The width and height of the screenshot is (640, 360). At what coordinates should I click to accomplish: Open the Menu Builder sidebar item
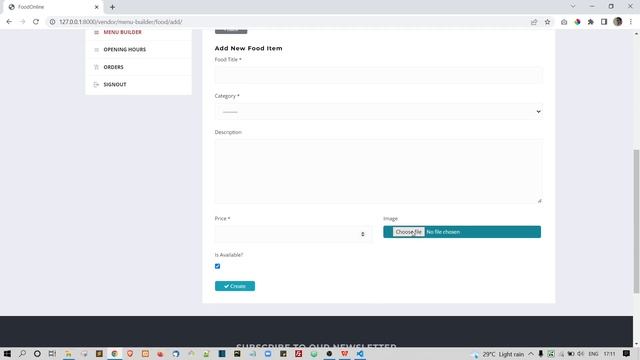122,32
